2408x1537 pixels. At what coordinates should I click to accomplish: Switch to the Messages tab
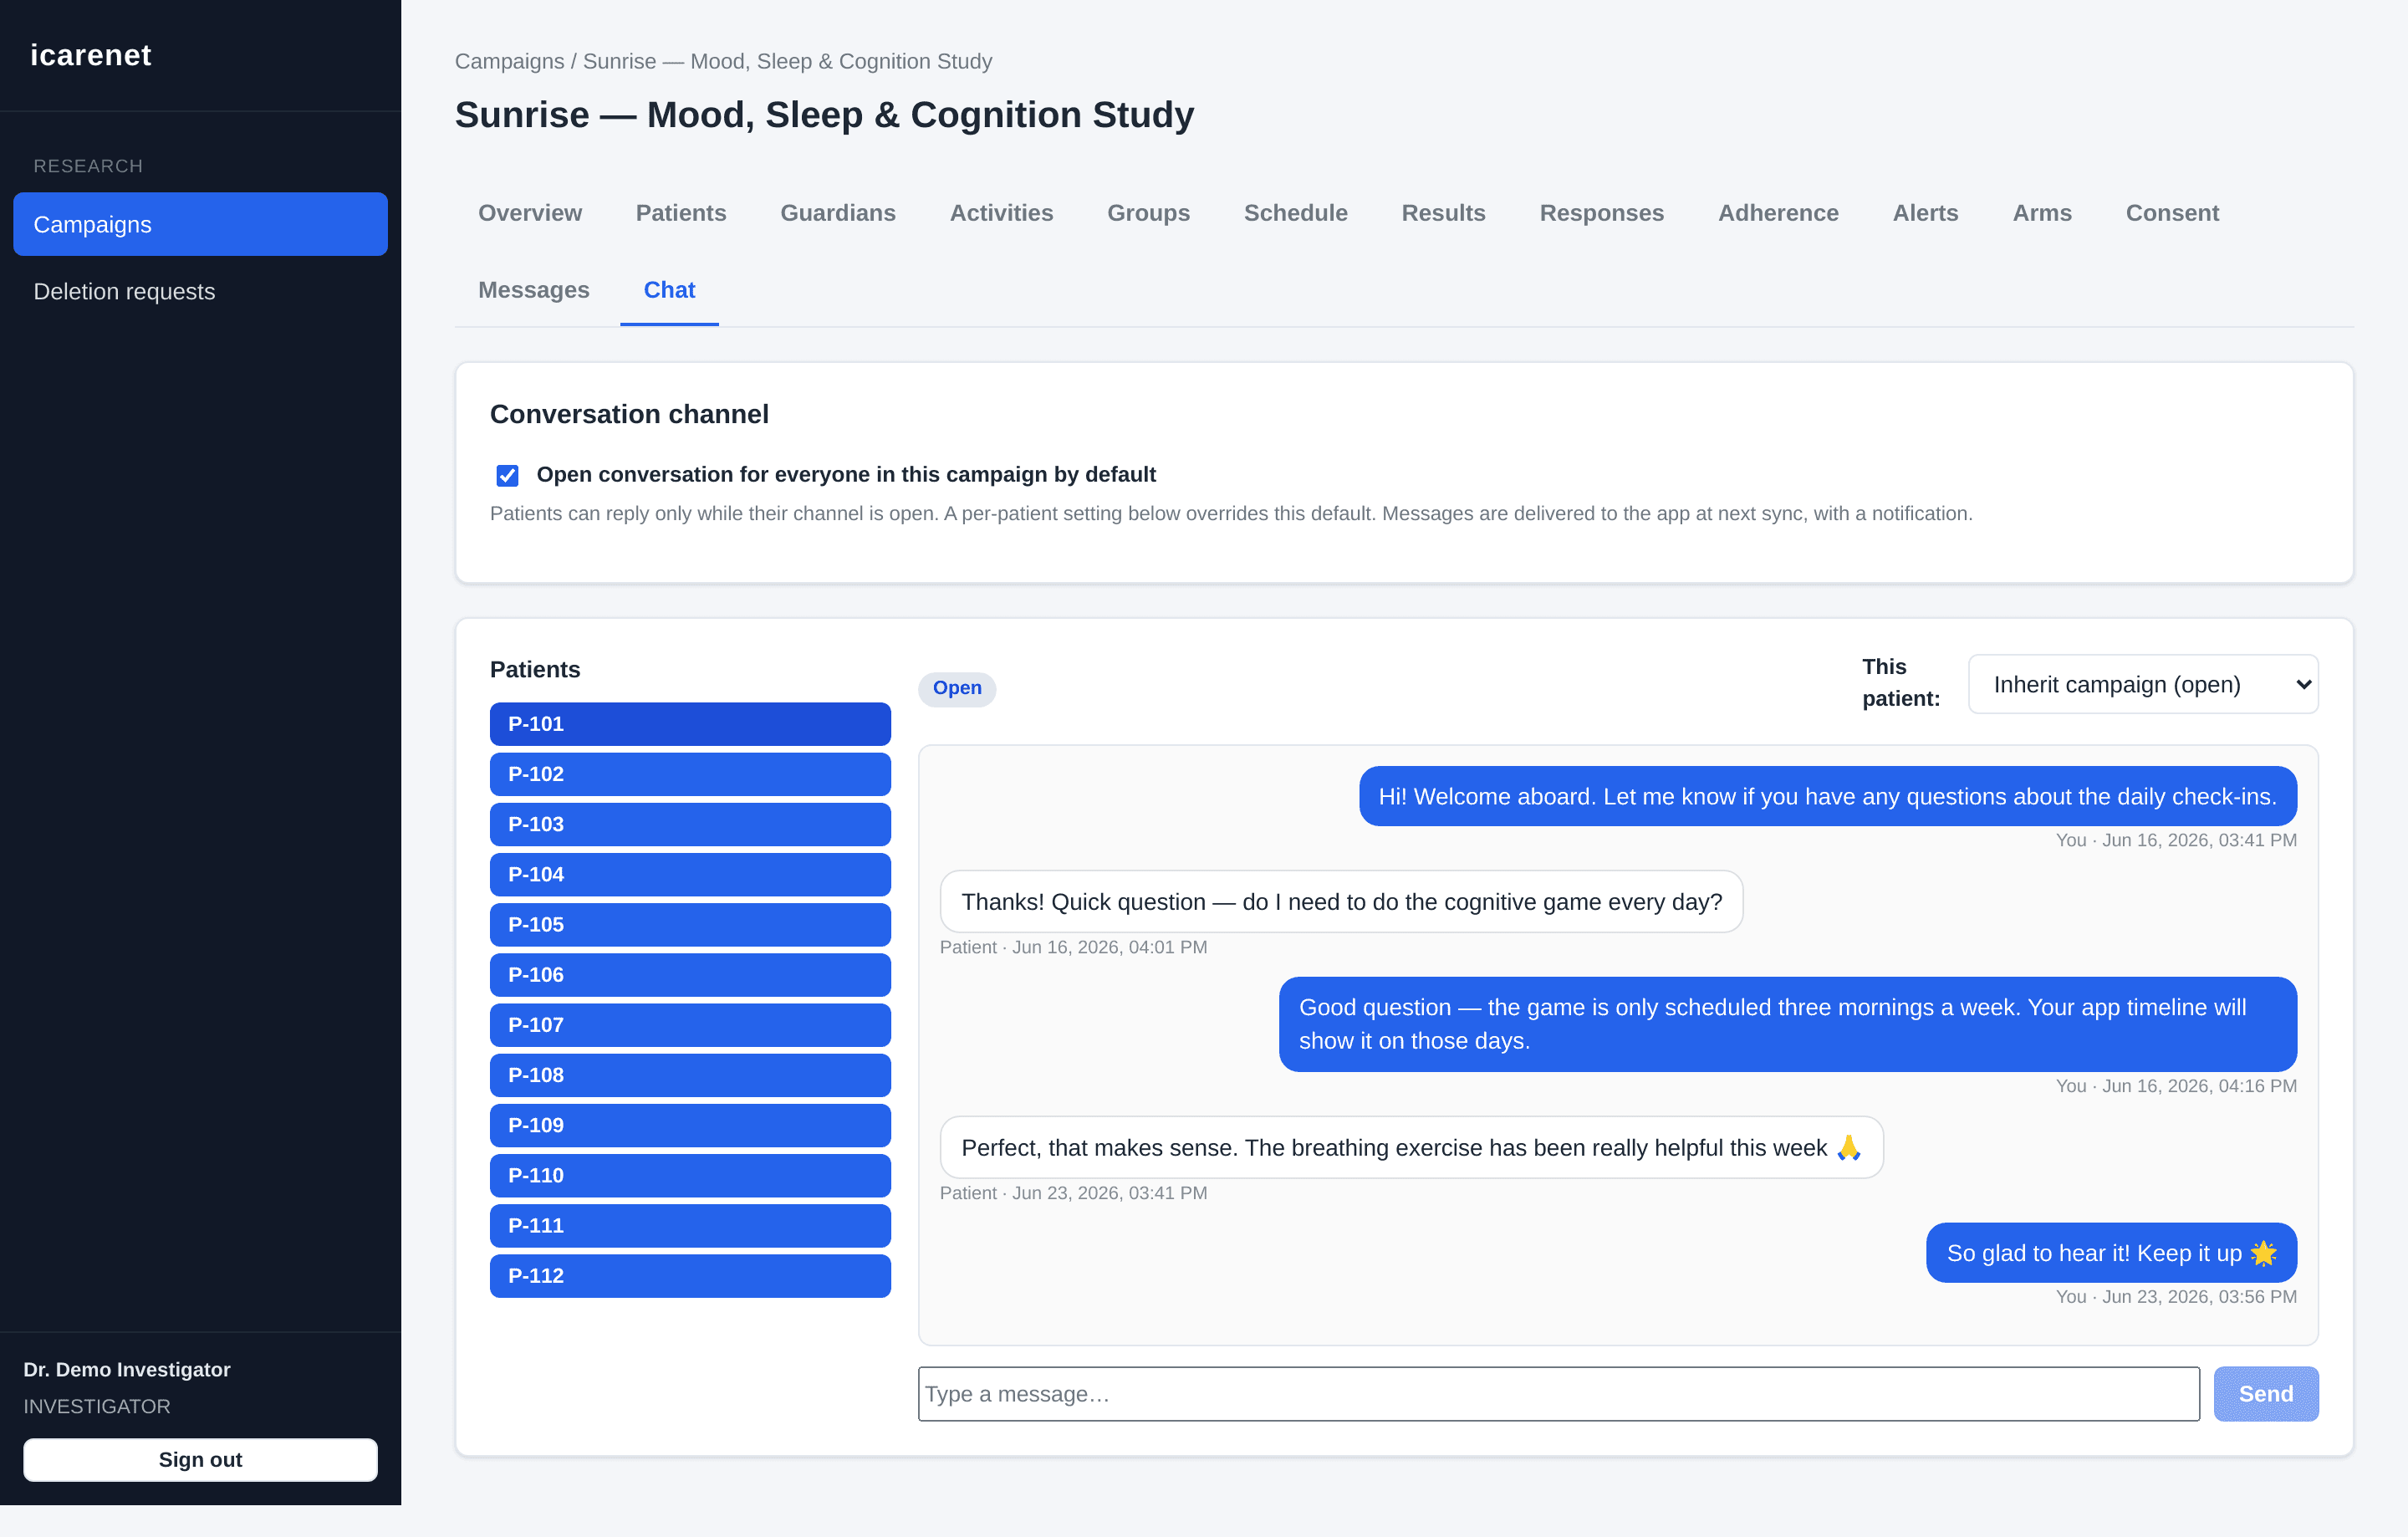pyautogui.click(x=533, y=290)
